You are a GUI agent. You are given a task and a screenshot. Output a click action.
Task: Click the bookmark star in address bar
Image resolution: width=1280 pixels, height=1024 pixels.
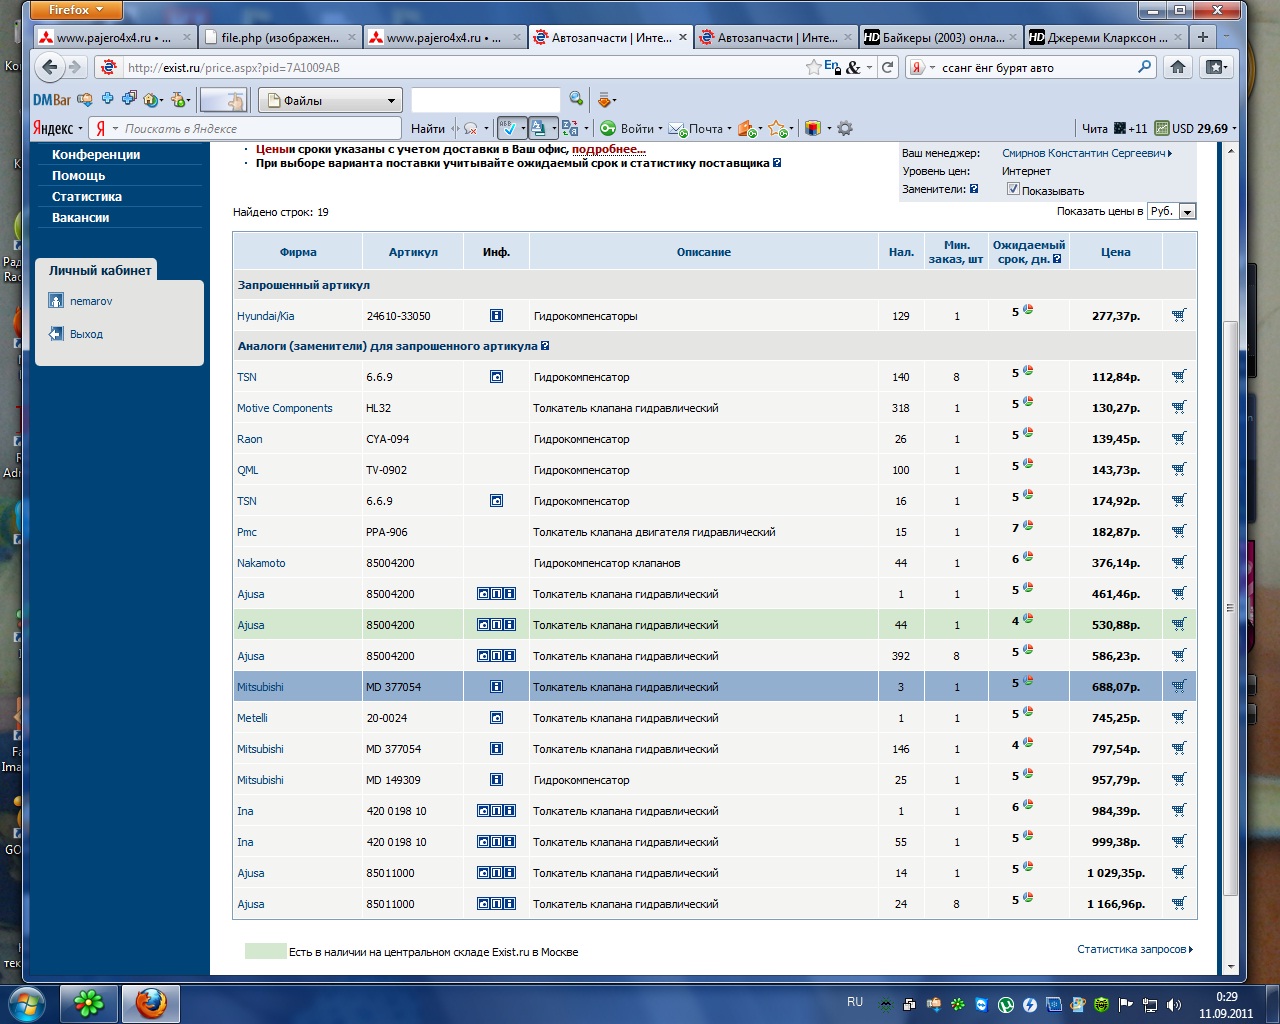tap(814, 67)
